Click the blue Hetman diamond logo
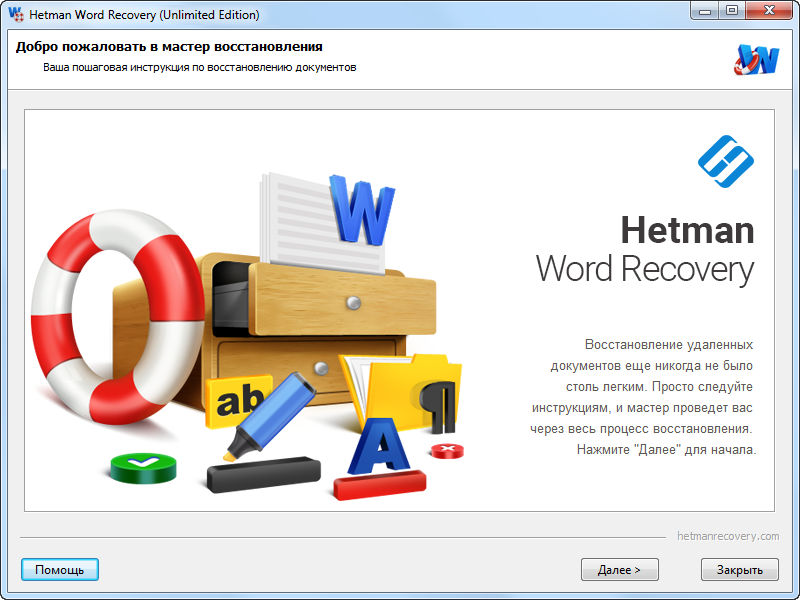 [725, 158]
